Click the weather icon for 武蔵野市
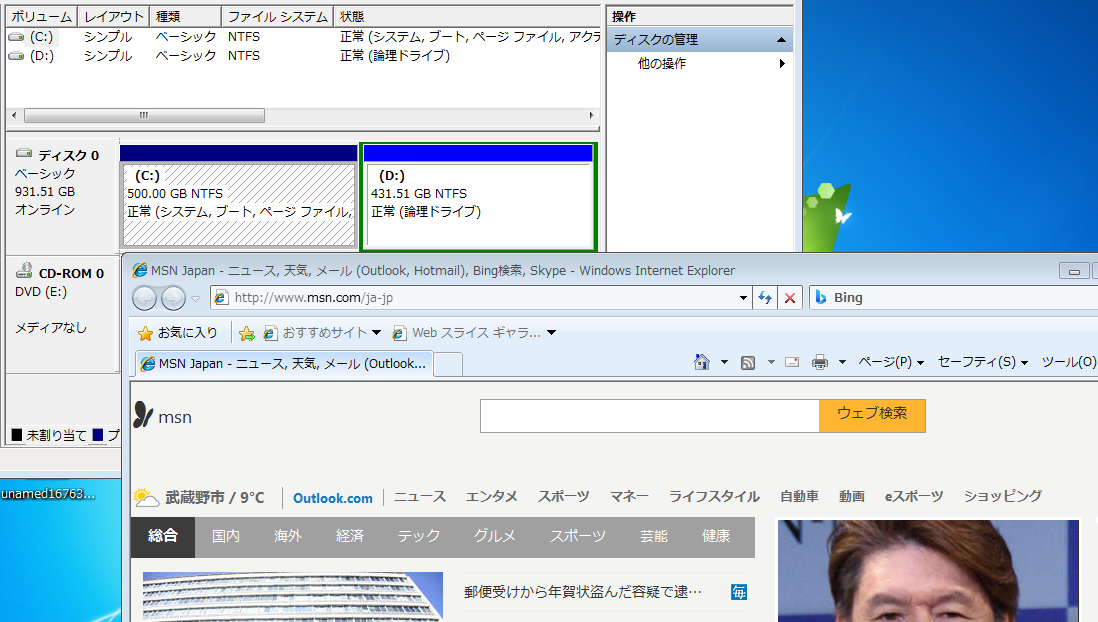Screen dimensions: 1098x622 pos(146,497)
